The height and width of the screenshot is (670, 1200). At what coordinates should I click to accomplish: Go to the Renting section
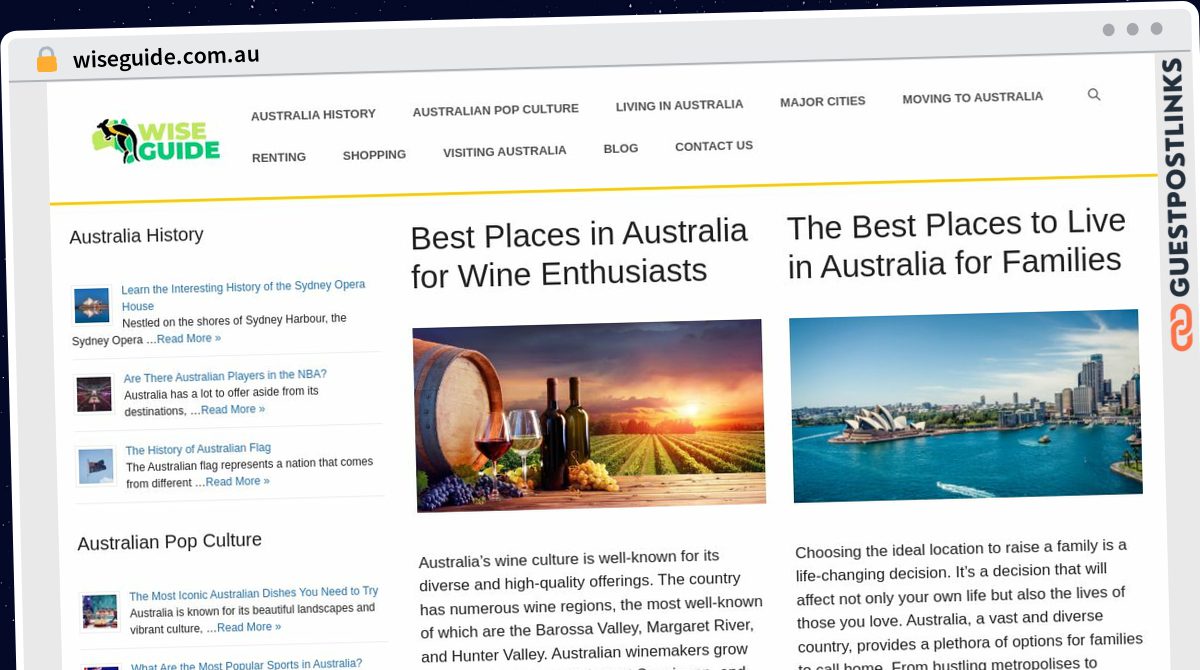coord(279,157)
